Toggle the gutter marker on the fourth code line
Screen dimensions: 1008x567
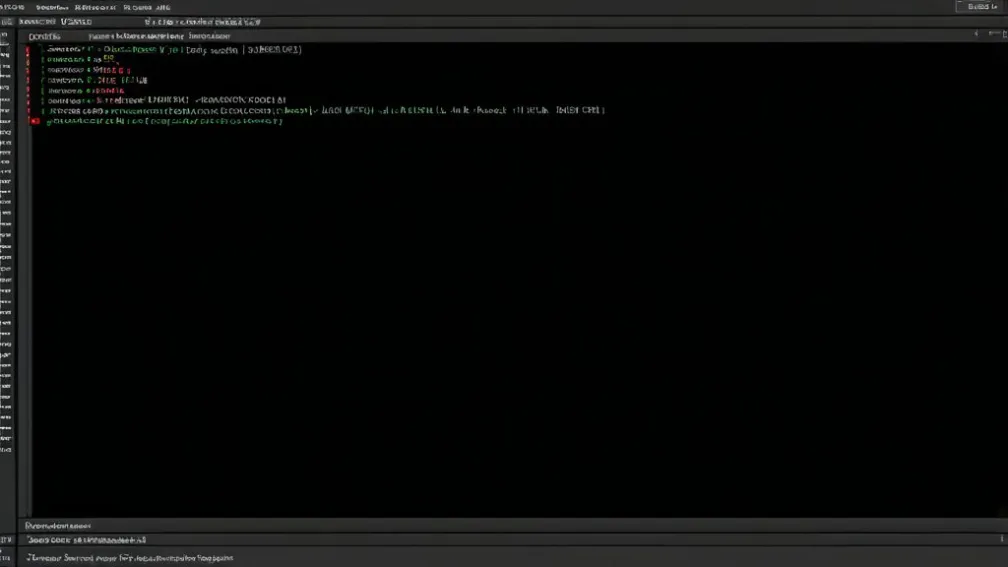pos(28,80)
